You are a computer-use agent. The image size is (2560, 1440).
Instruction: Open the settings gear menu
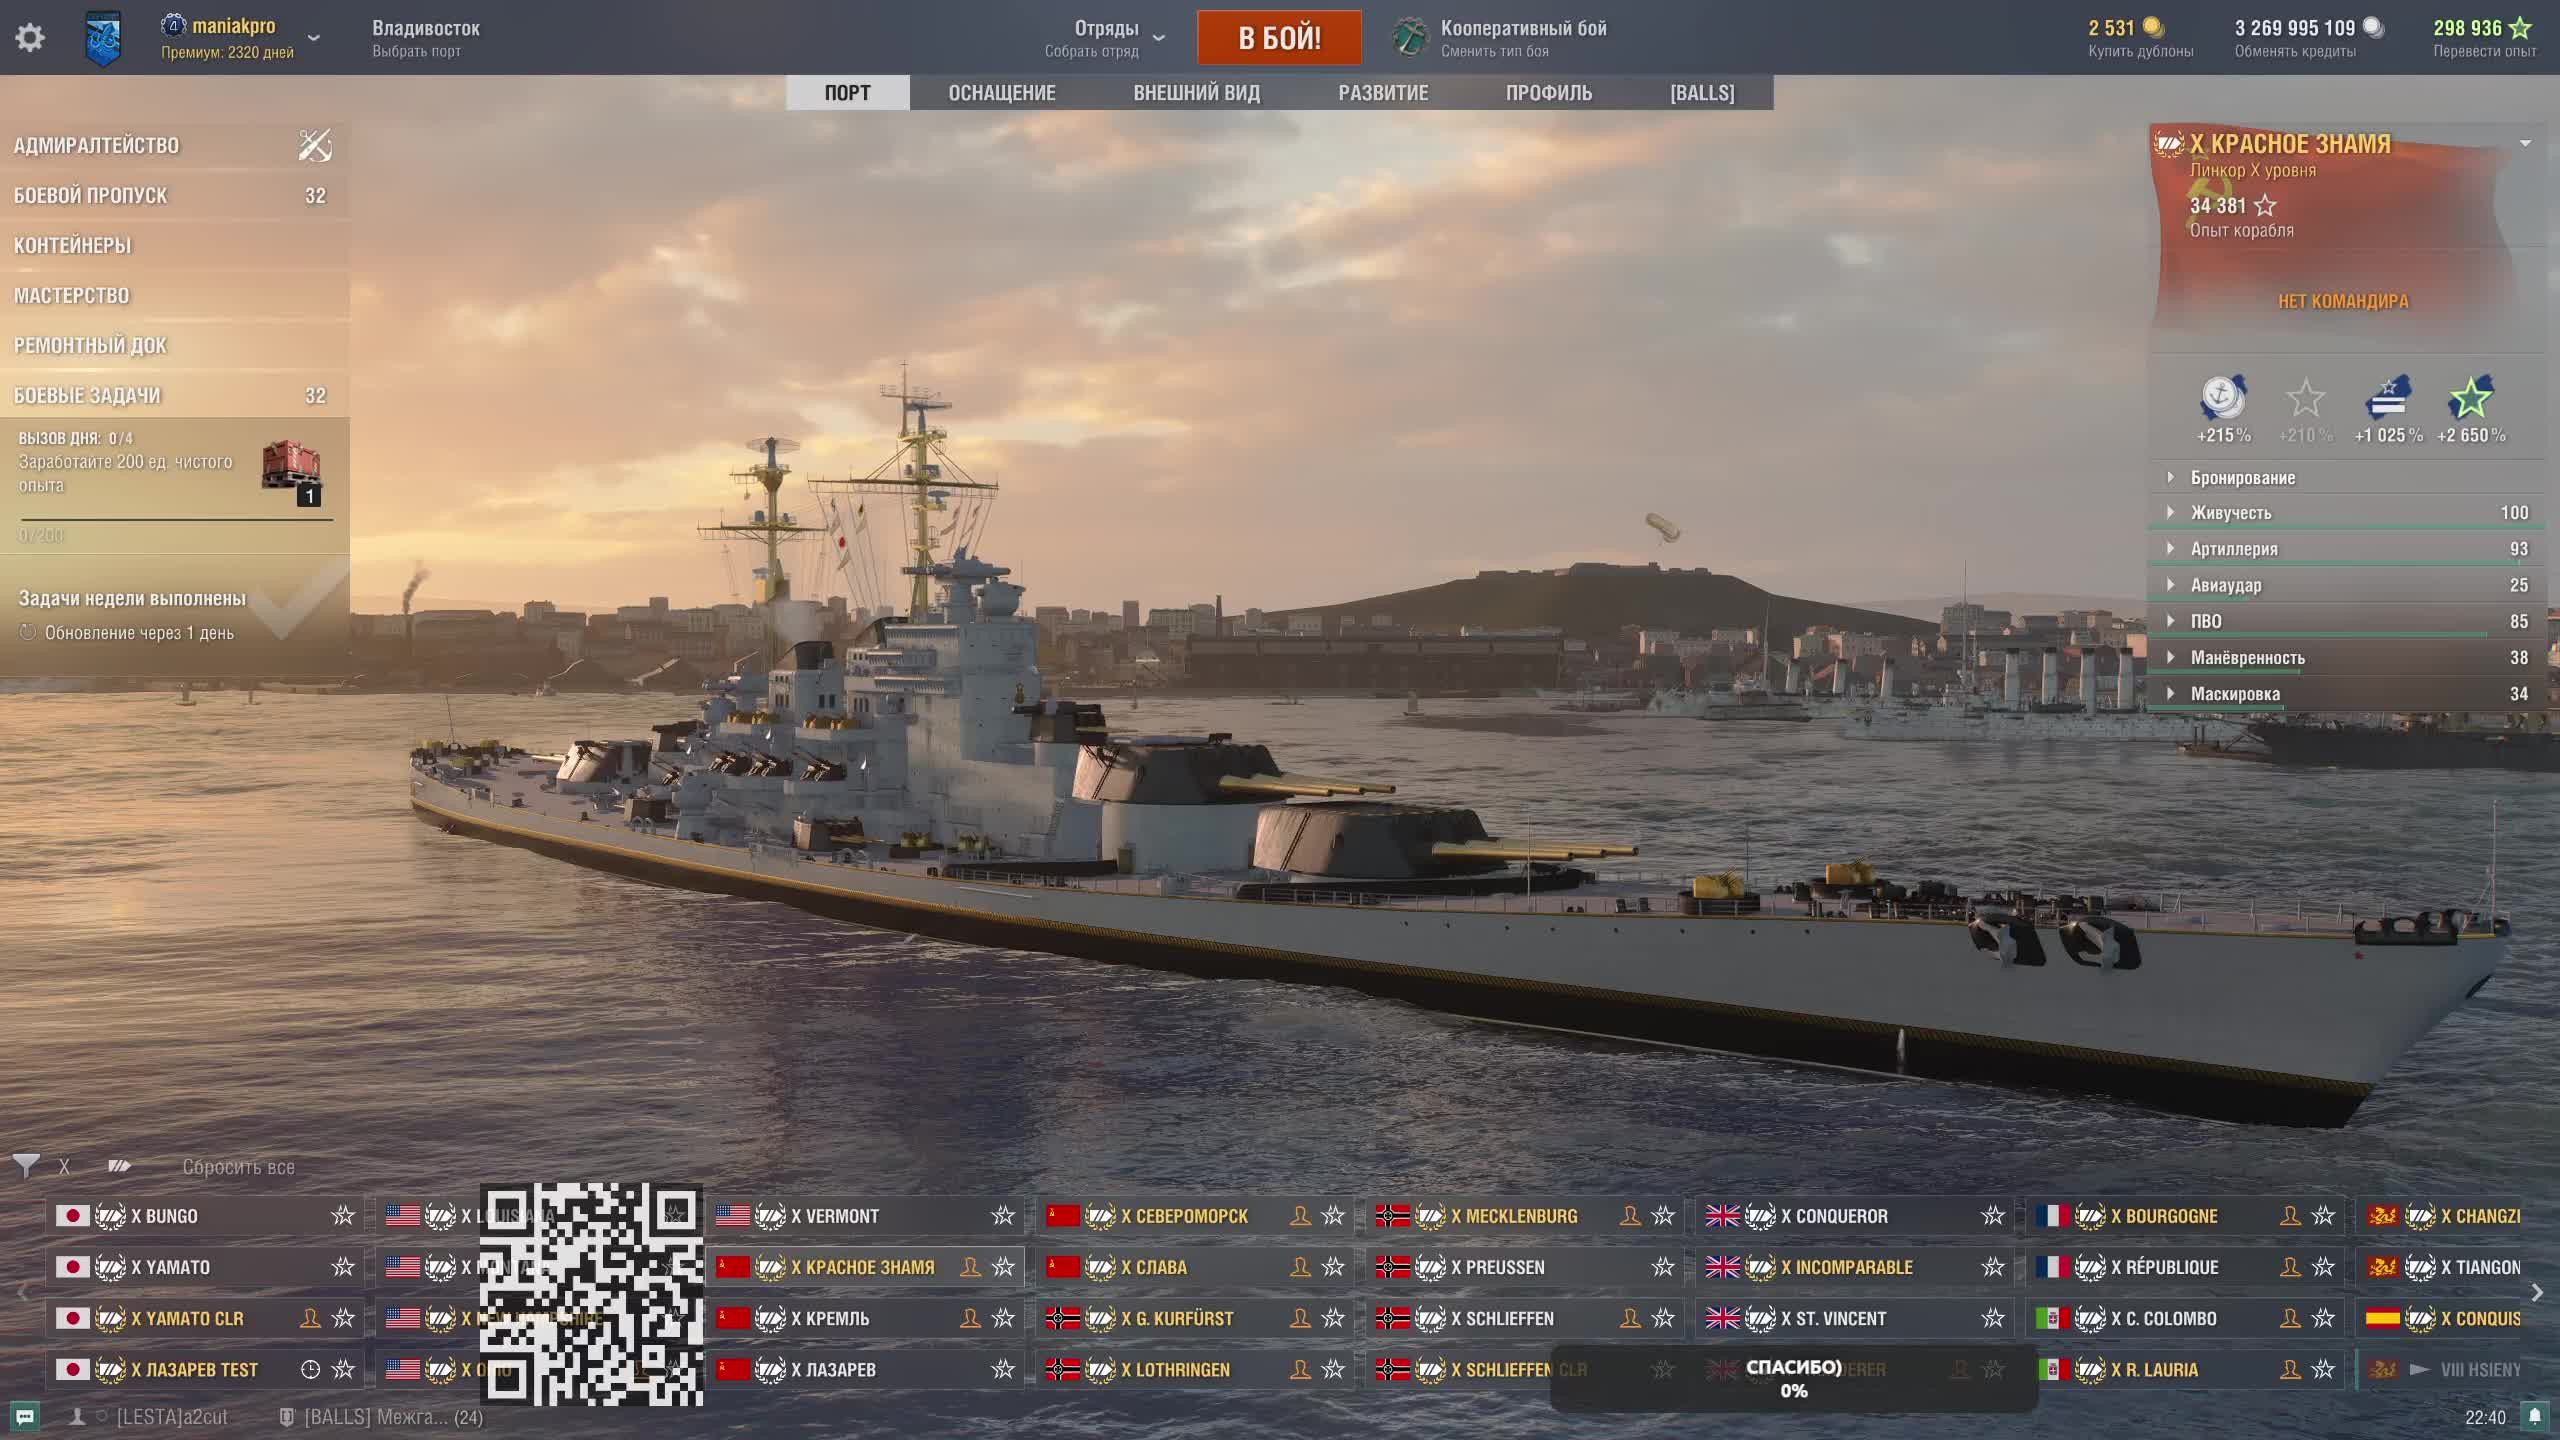click(30, 38)
